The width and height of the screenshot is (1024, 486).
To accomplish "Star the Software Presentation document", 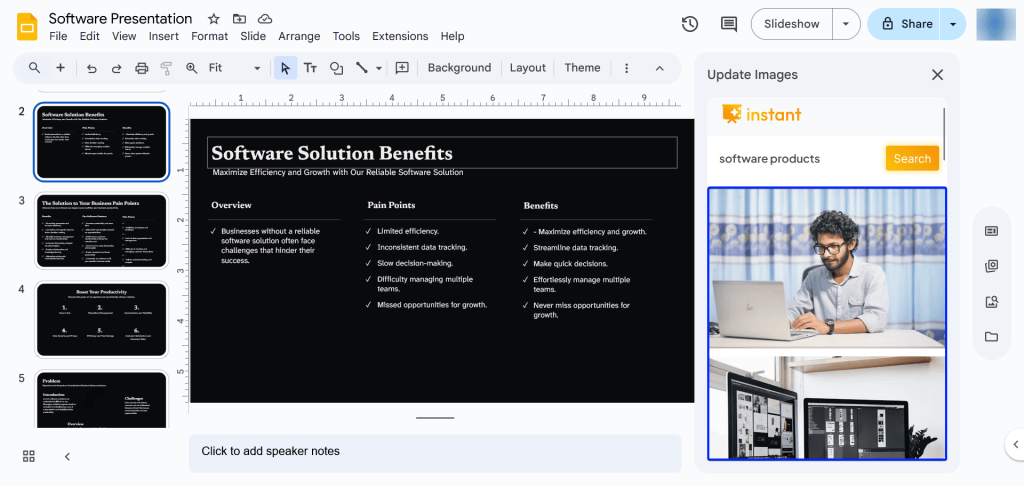I will click(x=214, y=19).
